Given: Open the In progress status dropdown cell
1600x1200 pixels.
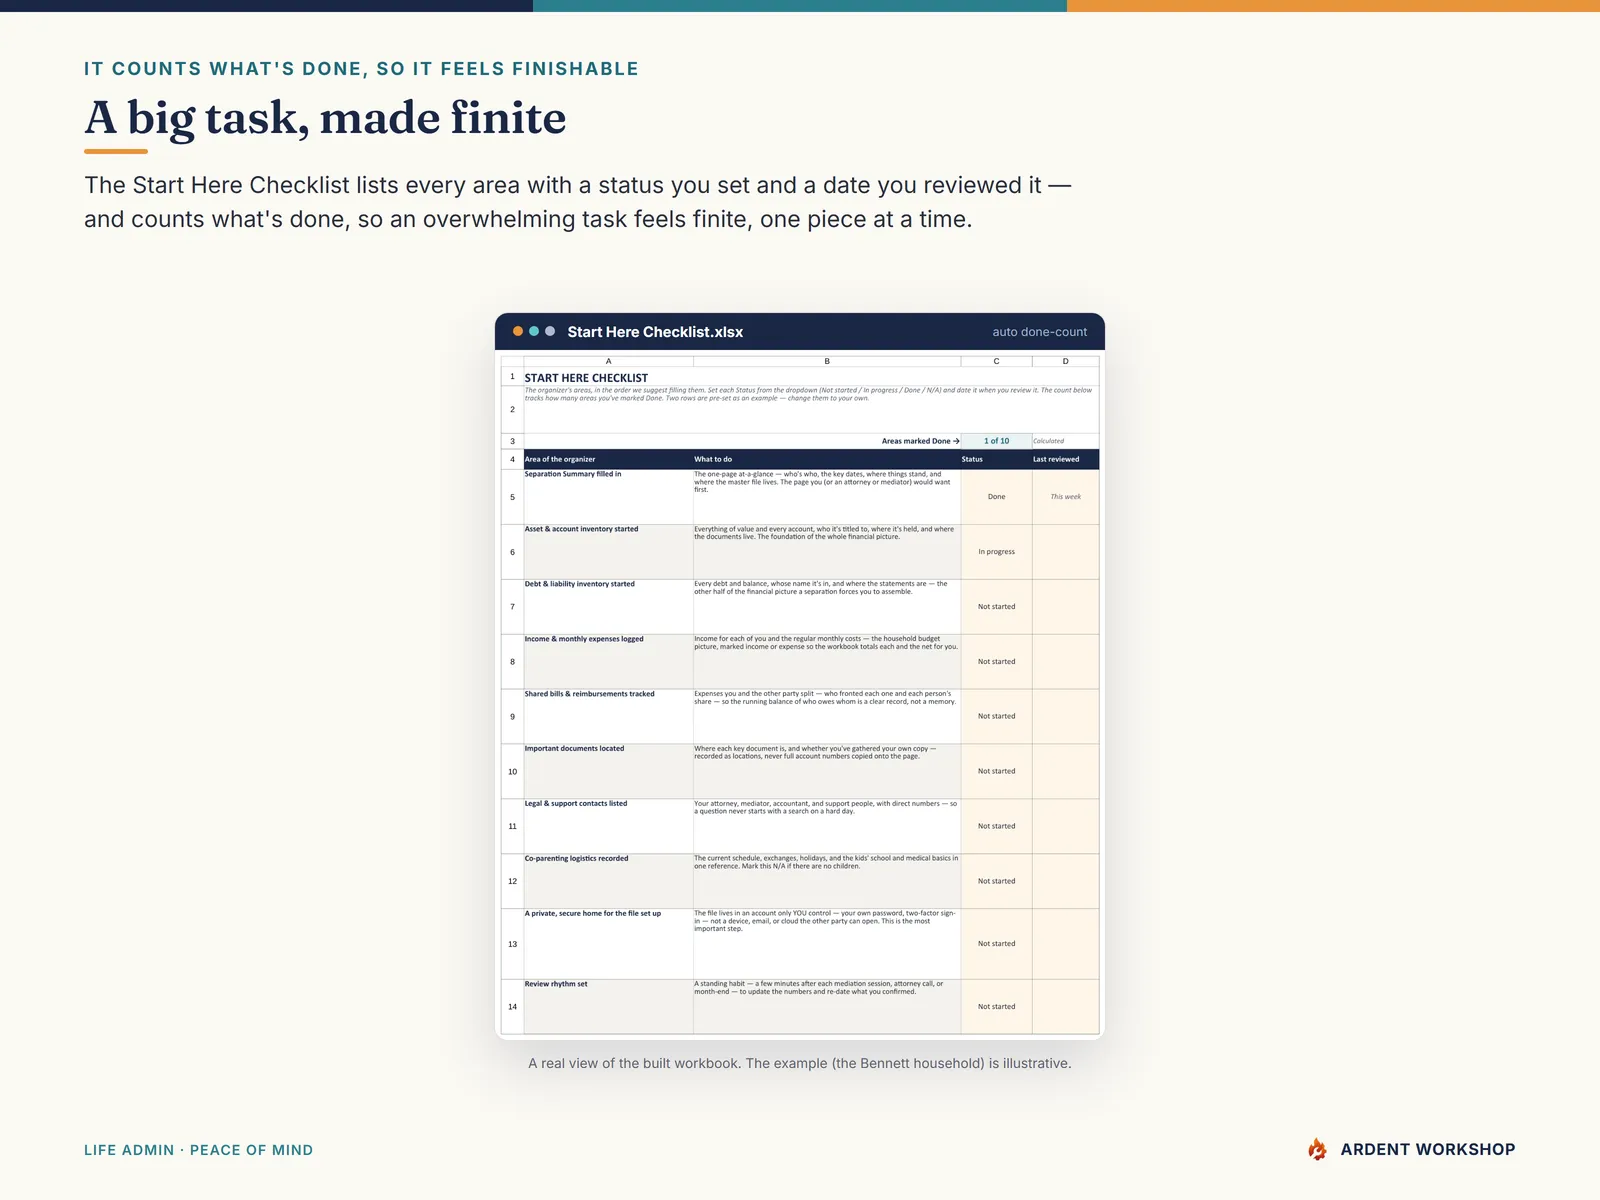Looking at the screenshot, I should [996, 552].
